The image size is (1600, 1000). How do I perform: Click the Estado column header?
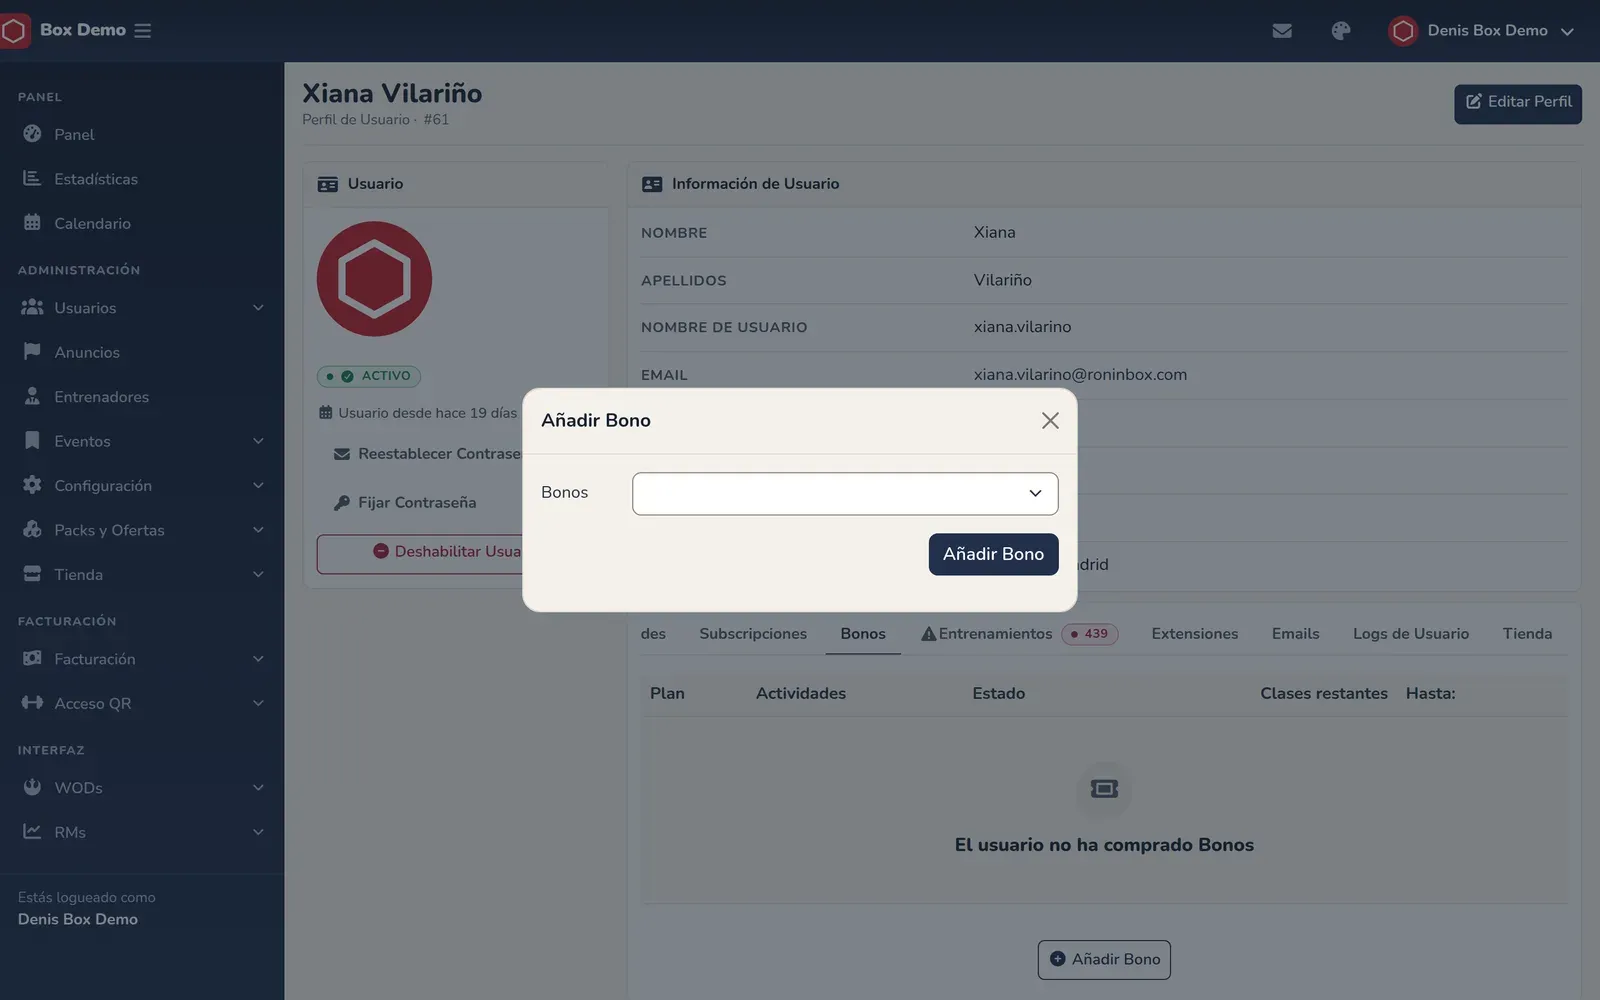tap(998, 694)
